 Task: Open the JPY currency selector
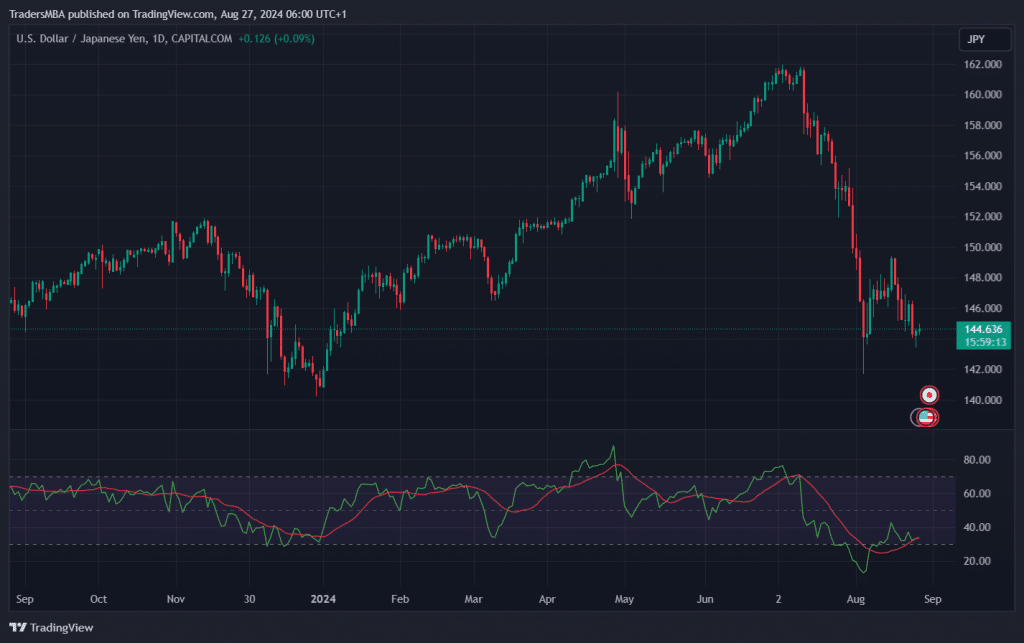point(977,40)
